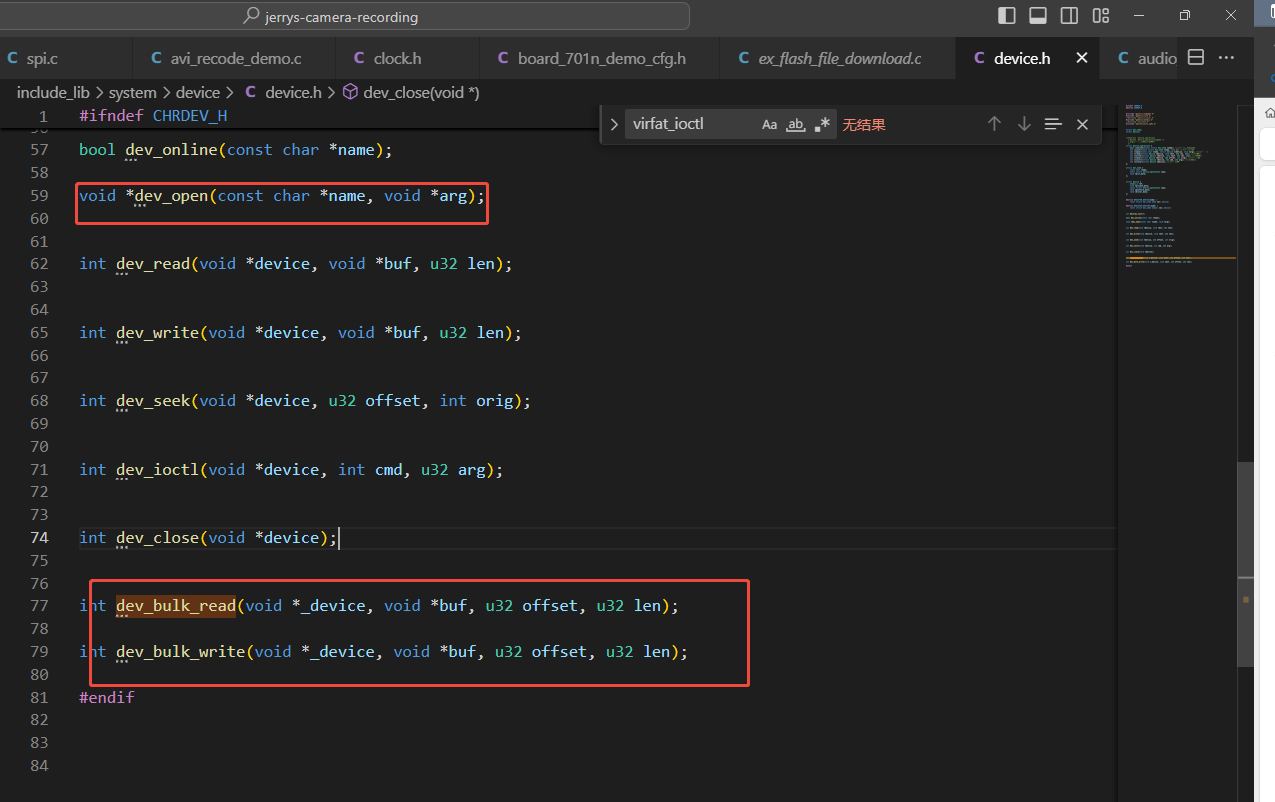Toggle bottom panel layout icon
Image resolution: width=1275 pixels, height=802 pixels.
[x=1038, y=16]
